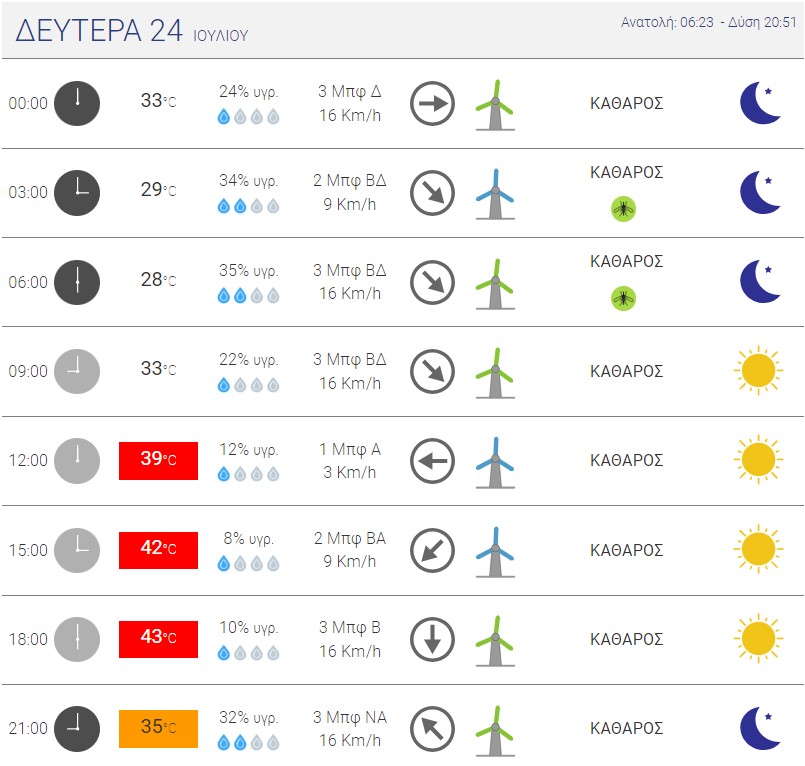
Task: Click the wind direction arrow at 00:00
Action: 433,103
